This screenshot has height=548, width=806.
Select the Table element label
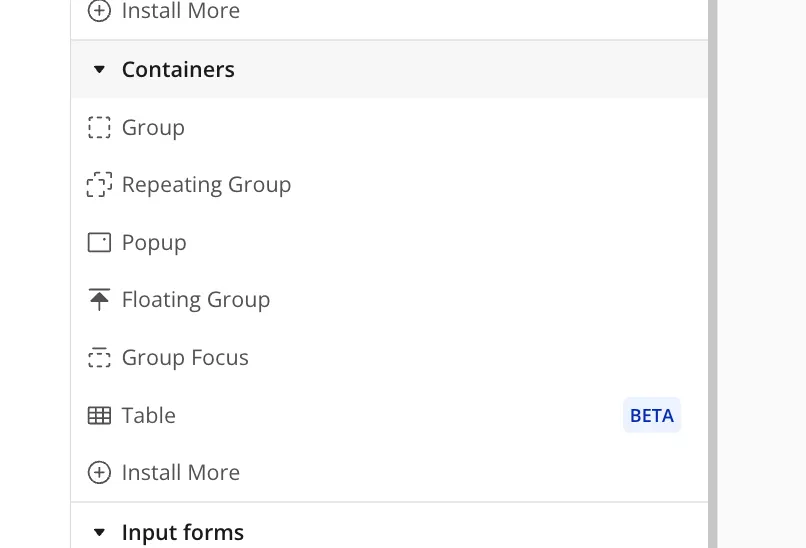(x=149, y=416)
